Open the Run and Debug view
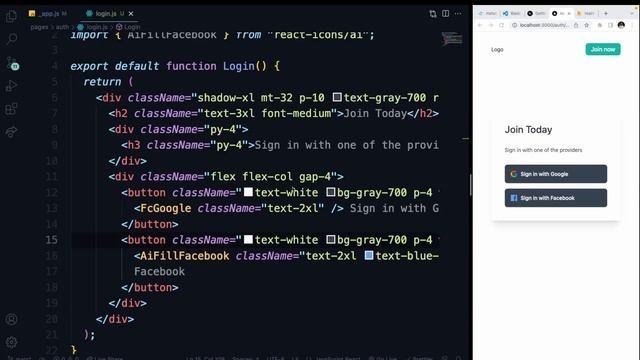The image size is (640, 360). (11, 86)
